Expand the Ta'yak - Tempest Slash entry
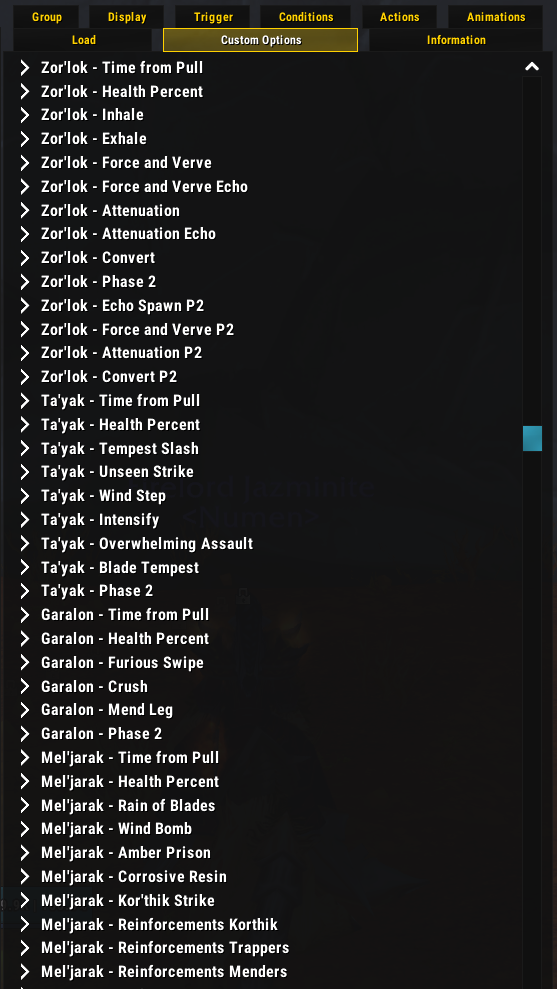This screenshot has height=989, width=557. [x=25, y=448]
